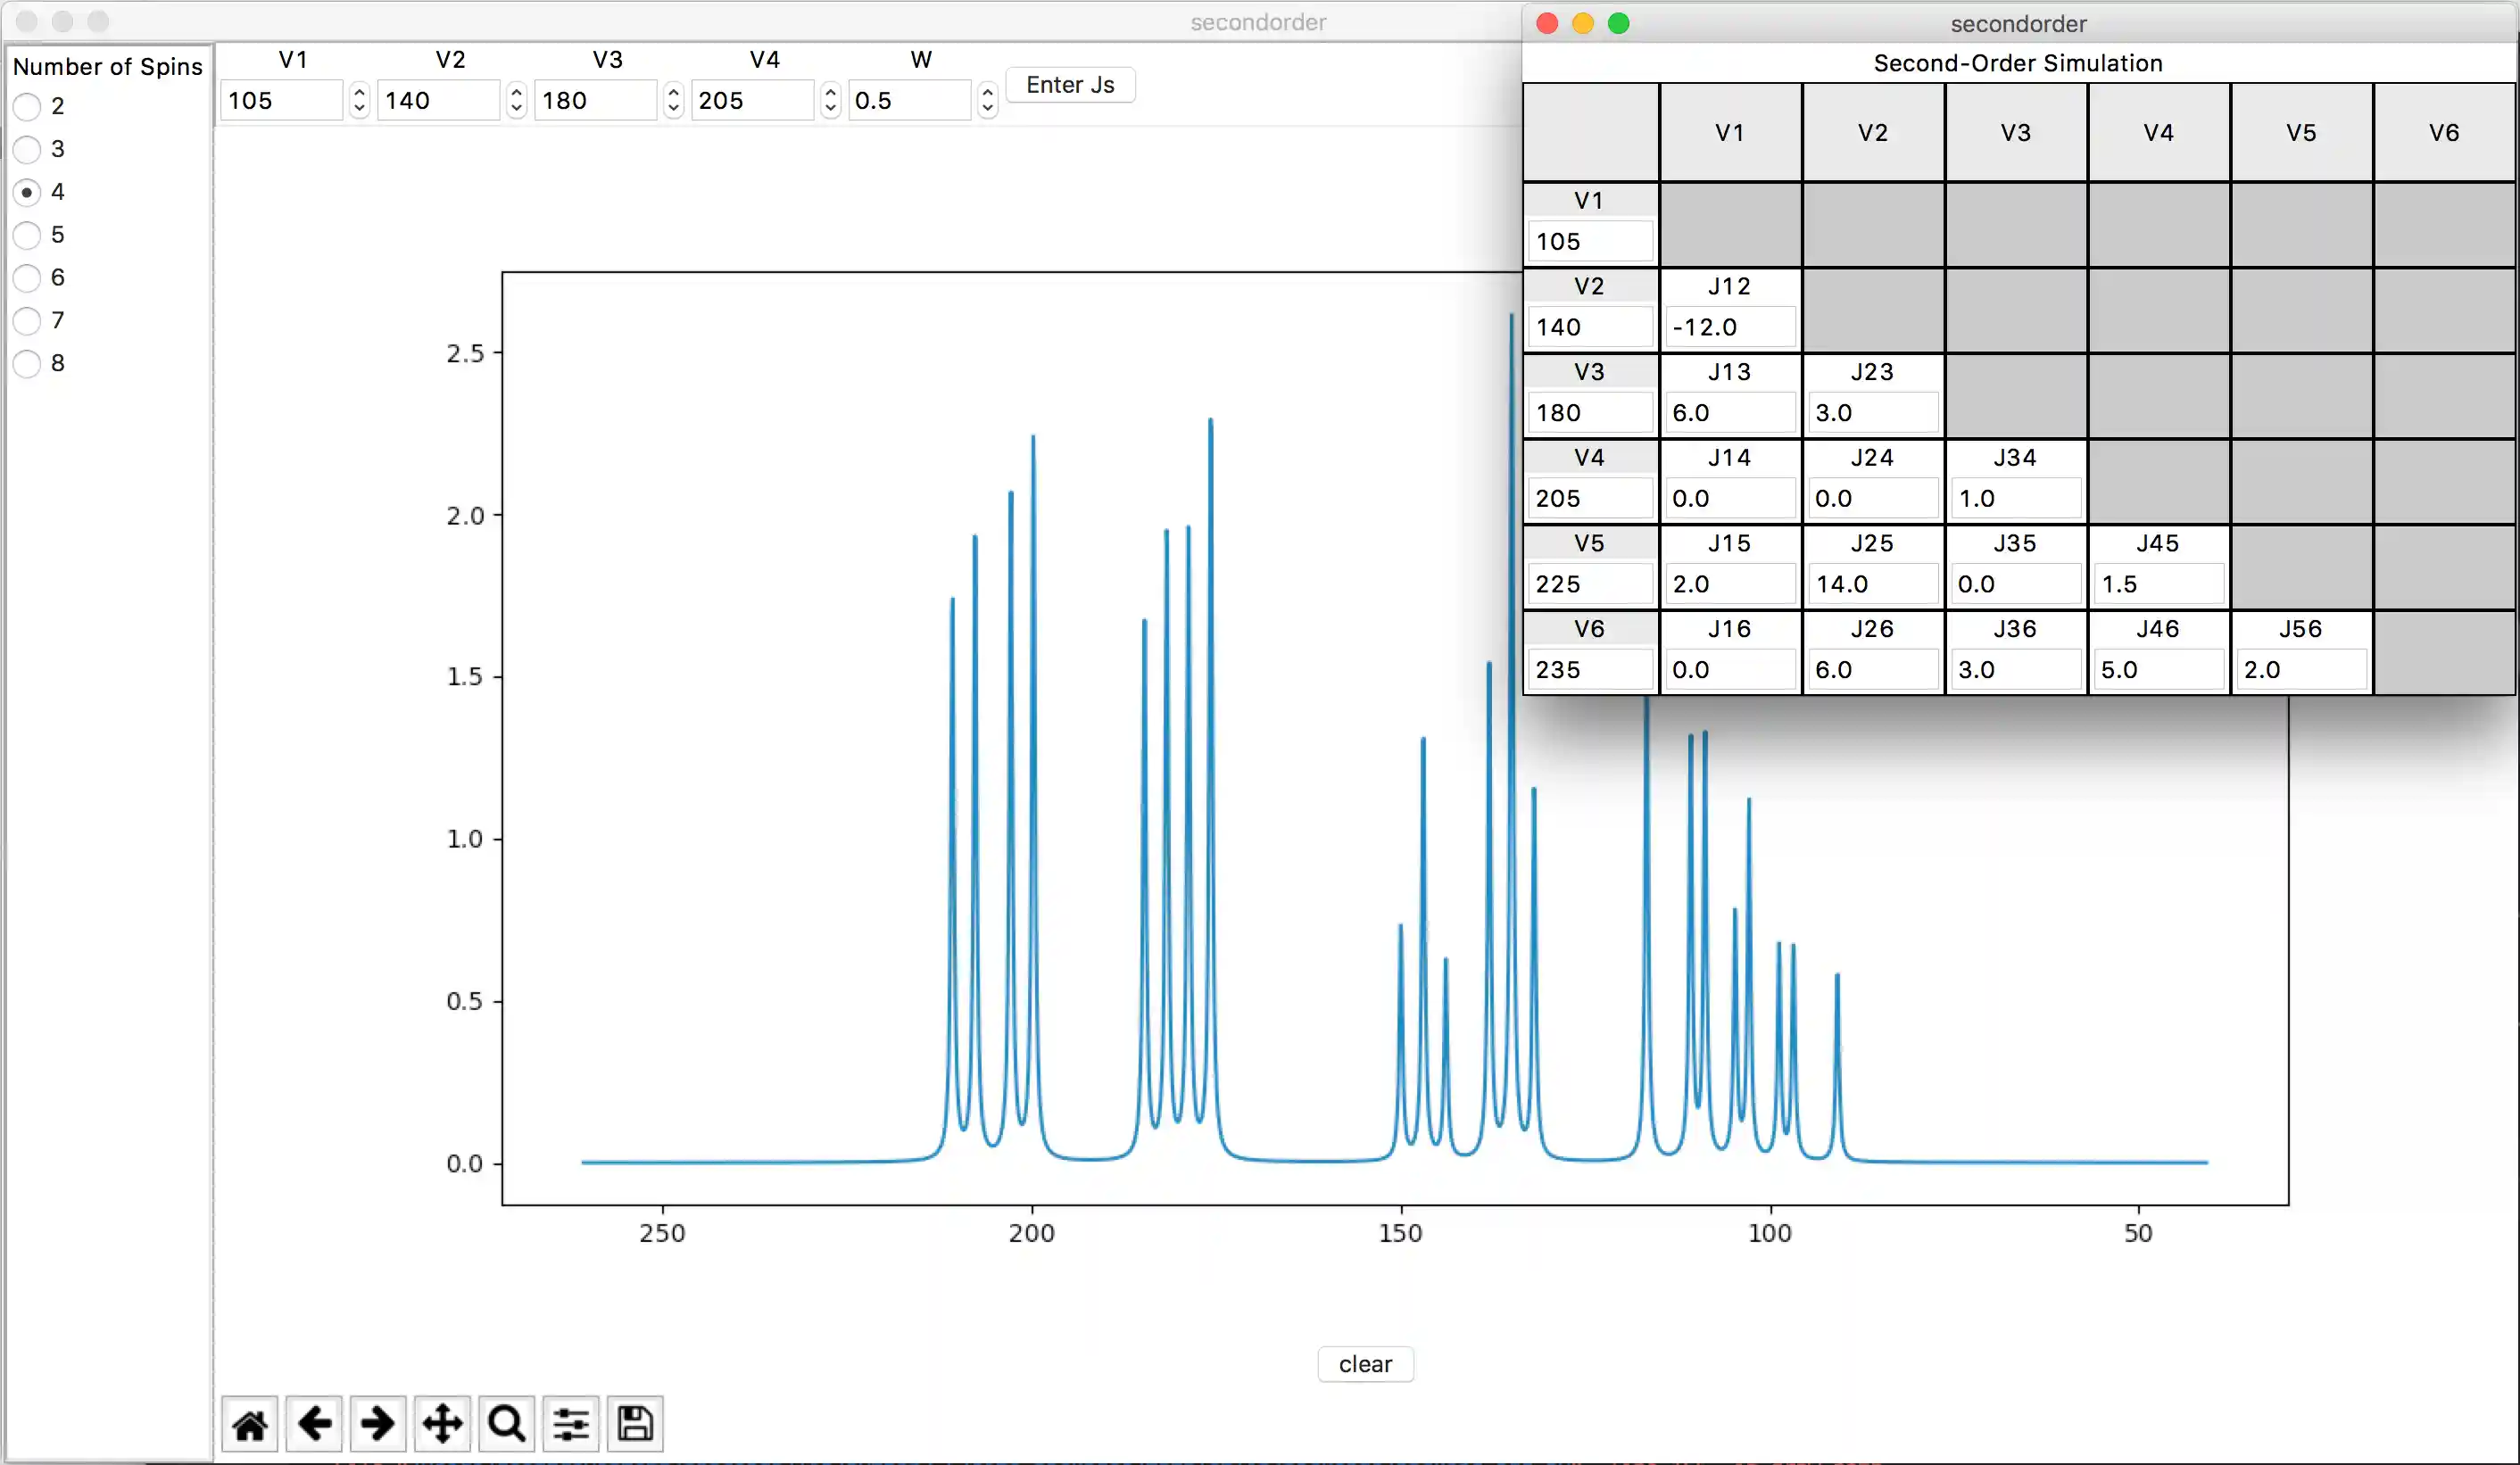Click the Home reset view icon
The height and width of the screenshot is (1465, 2520).
tap(250, 1423)
